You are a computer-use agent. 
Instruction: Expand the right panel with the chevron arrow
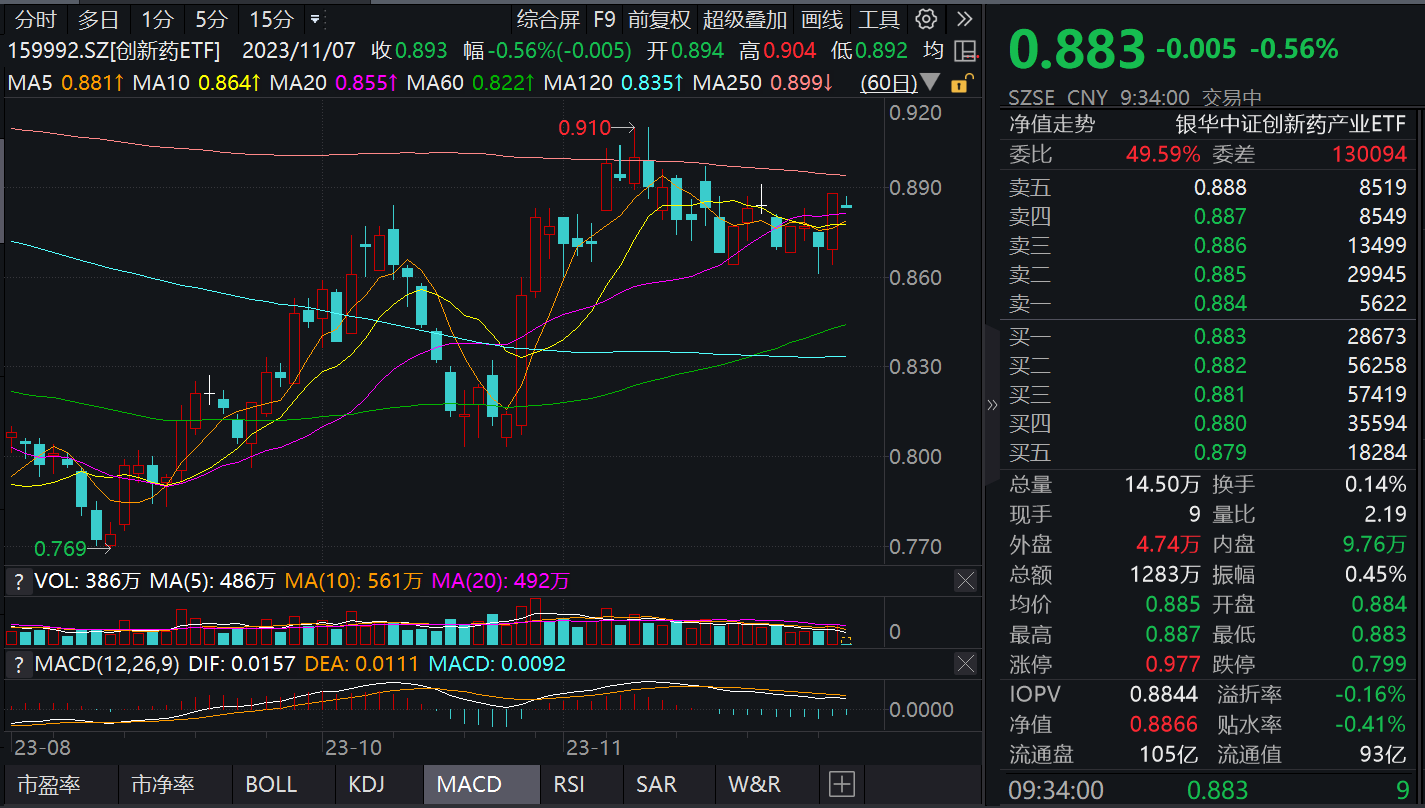click(x=992, y=404)
